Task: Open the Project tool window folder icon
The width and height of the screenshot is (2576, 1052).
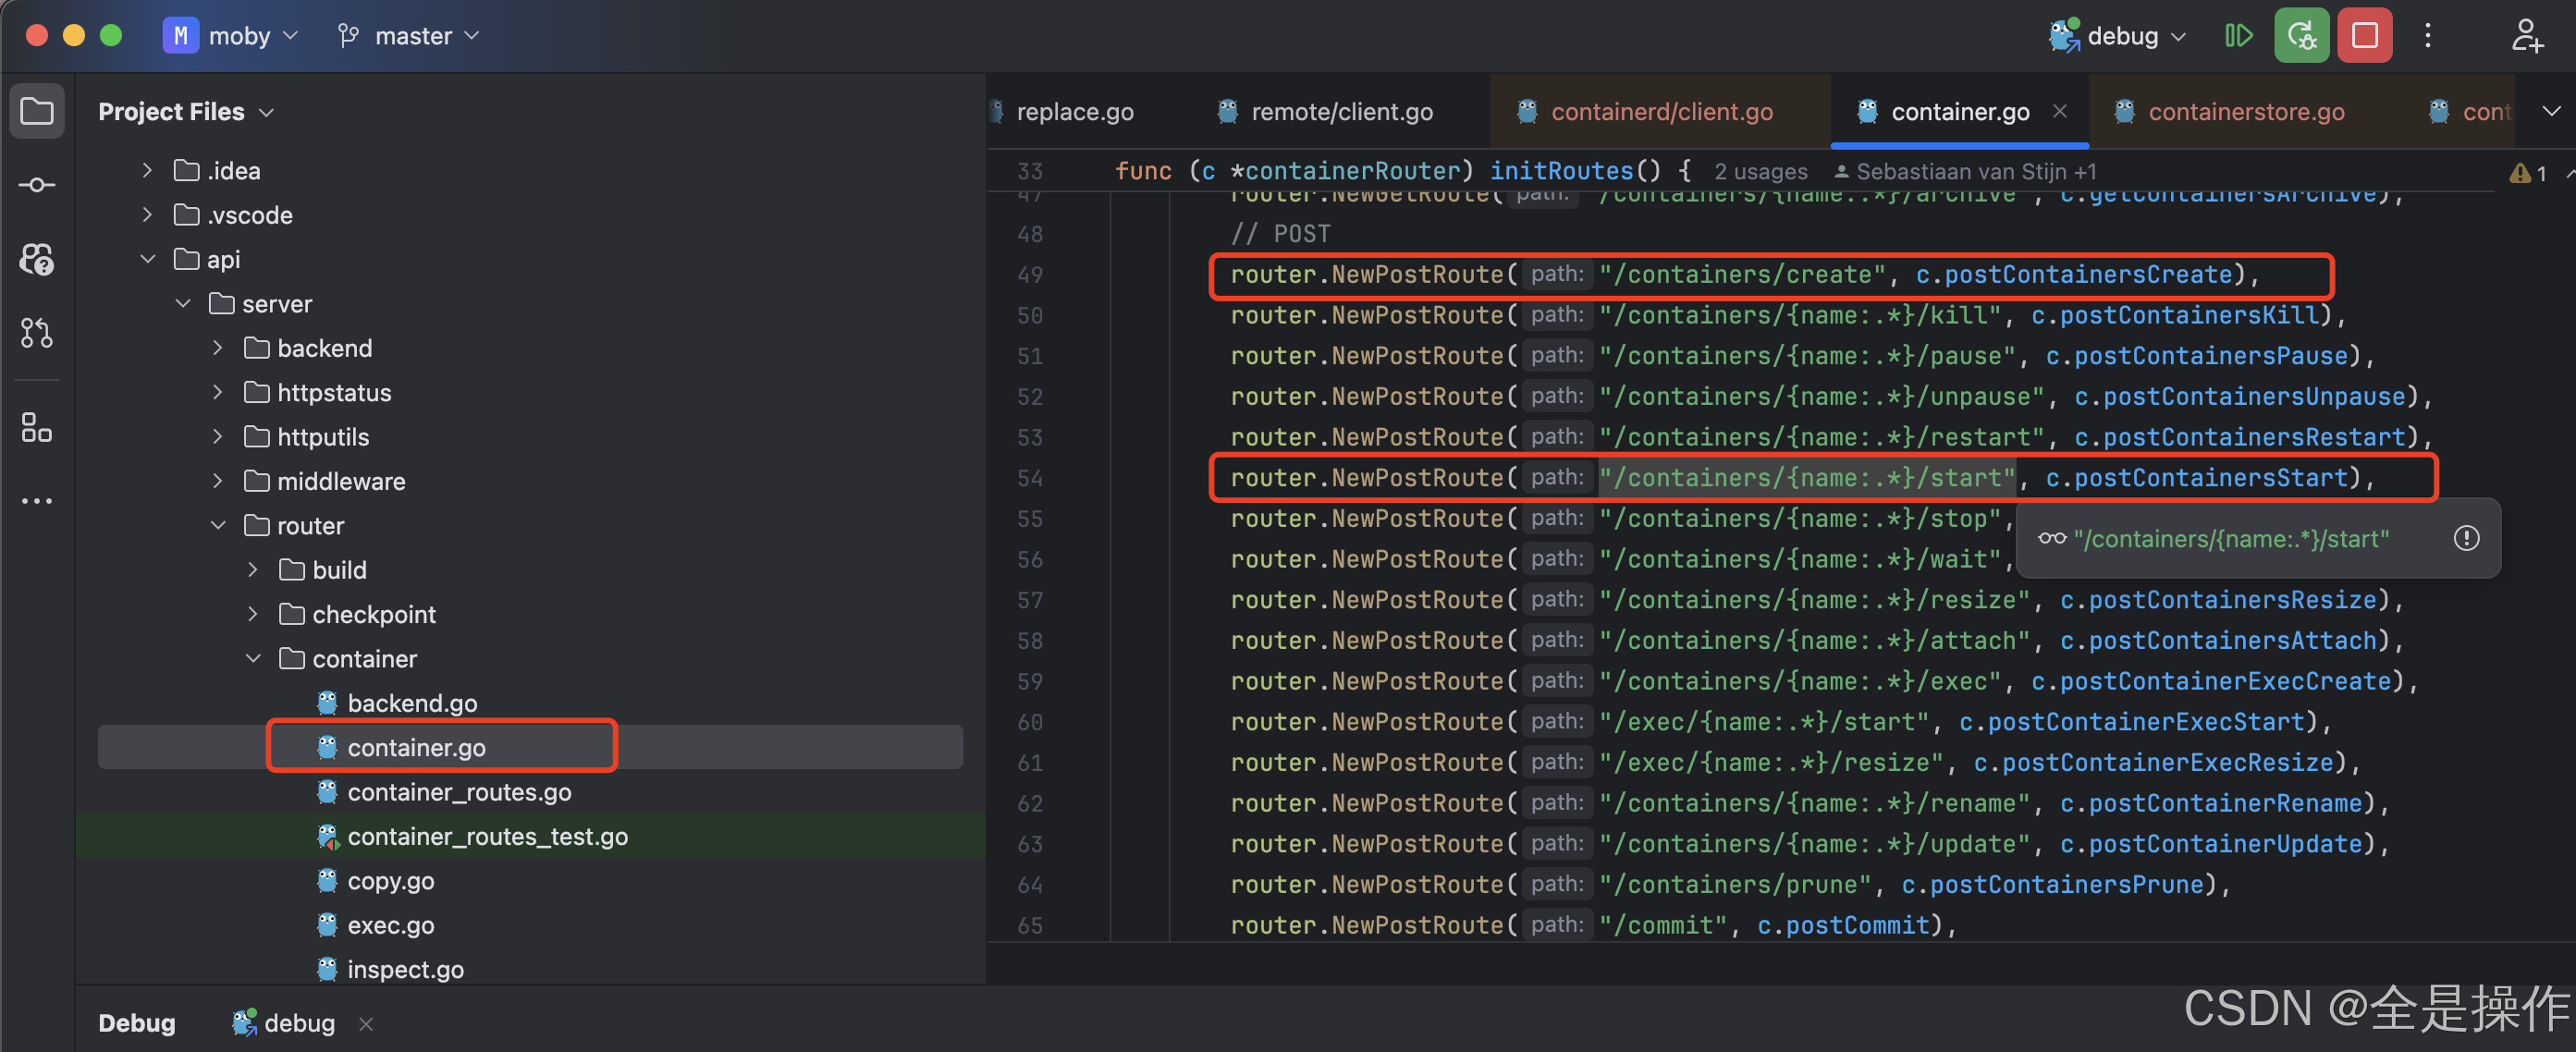Action: click(37, 111)
